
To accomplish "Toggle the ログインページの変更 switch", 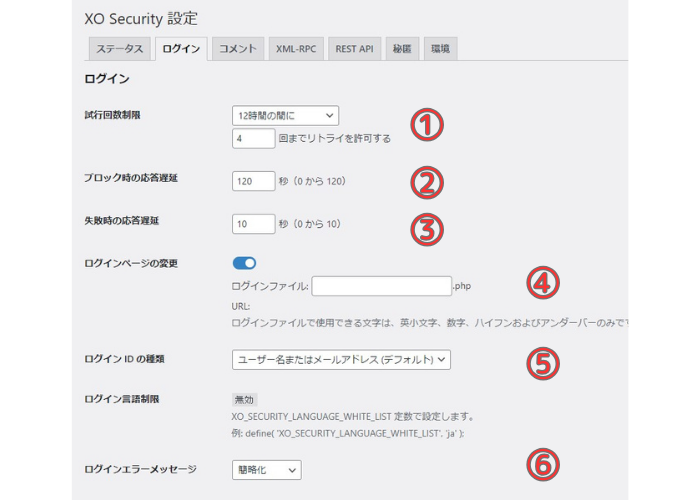I will pos(244,263).
